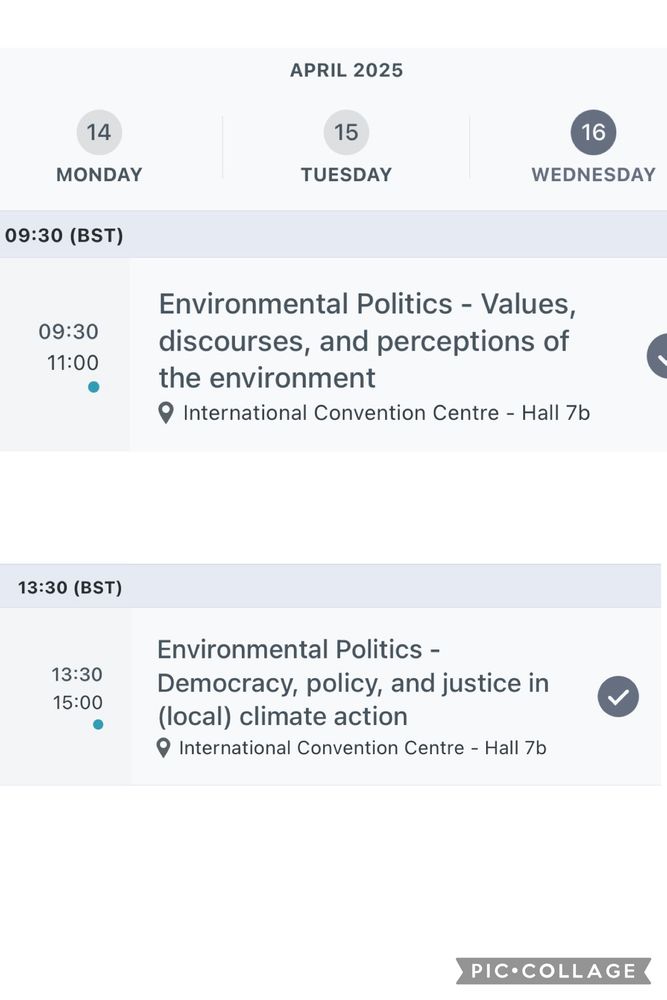Image resolution: width=667 pixels, height=1000 pixels.
Task: Click Hall 7b location of 09:30 session
Action: (x=386, y=412)
